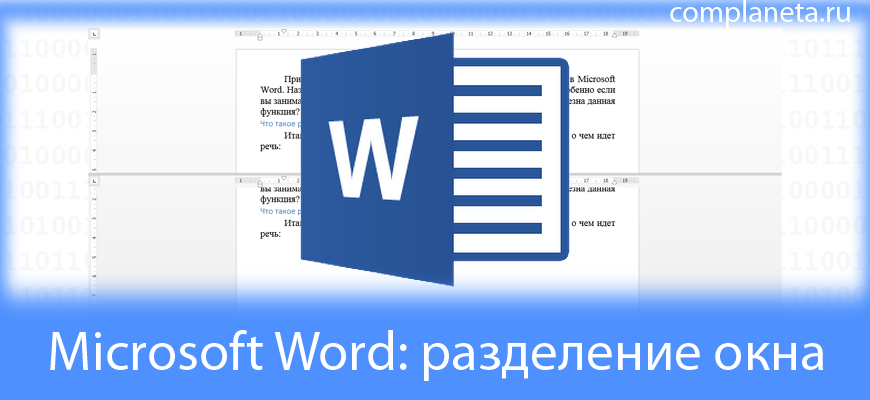Viewport: 870px width, 400px height.
Task: Click the tab selector button in the lower pane
Action: 95,180
